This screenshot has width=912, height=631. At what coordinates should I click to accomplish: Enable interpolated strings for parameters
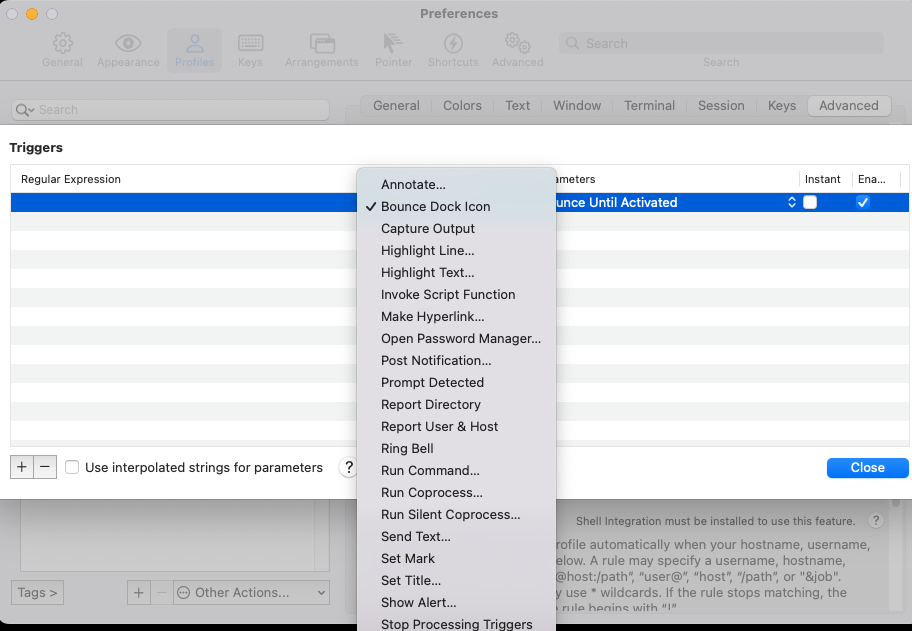tap(72, 467)
